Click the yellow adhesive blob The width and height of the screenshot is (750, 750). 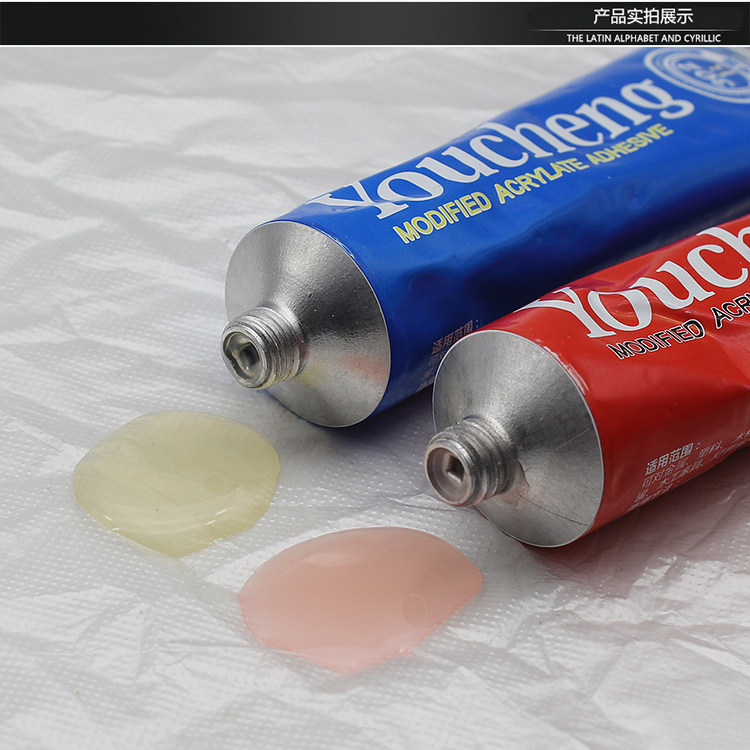(x=177, y=483)
